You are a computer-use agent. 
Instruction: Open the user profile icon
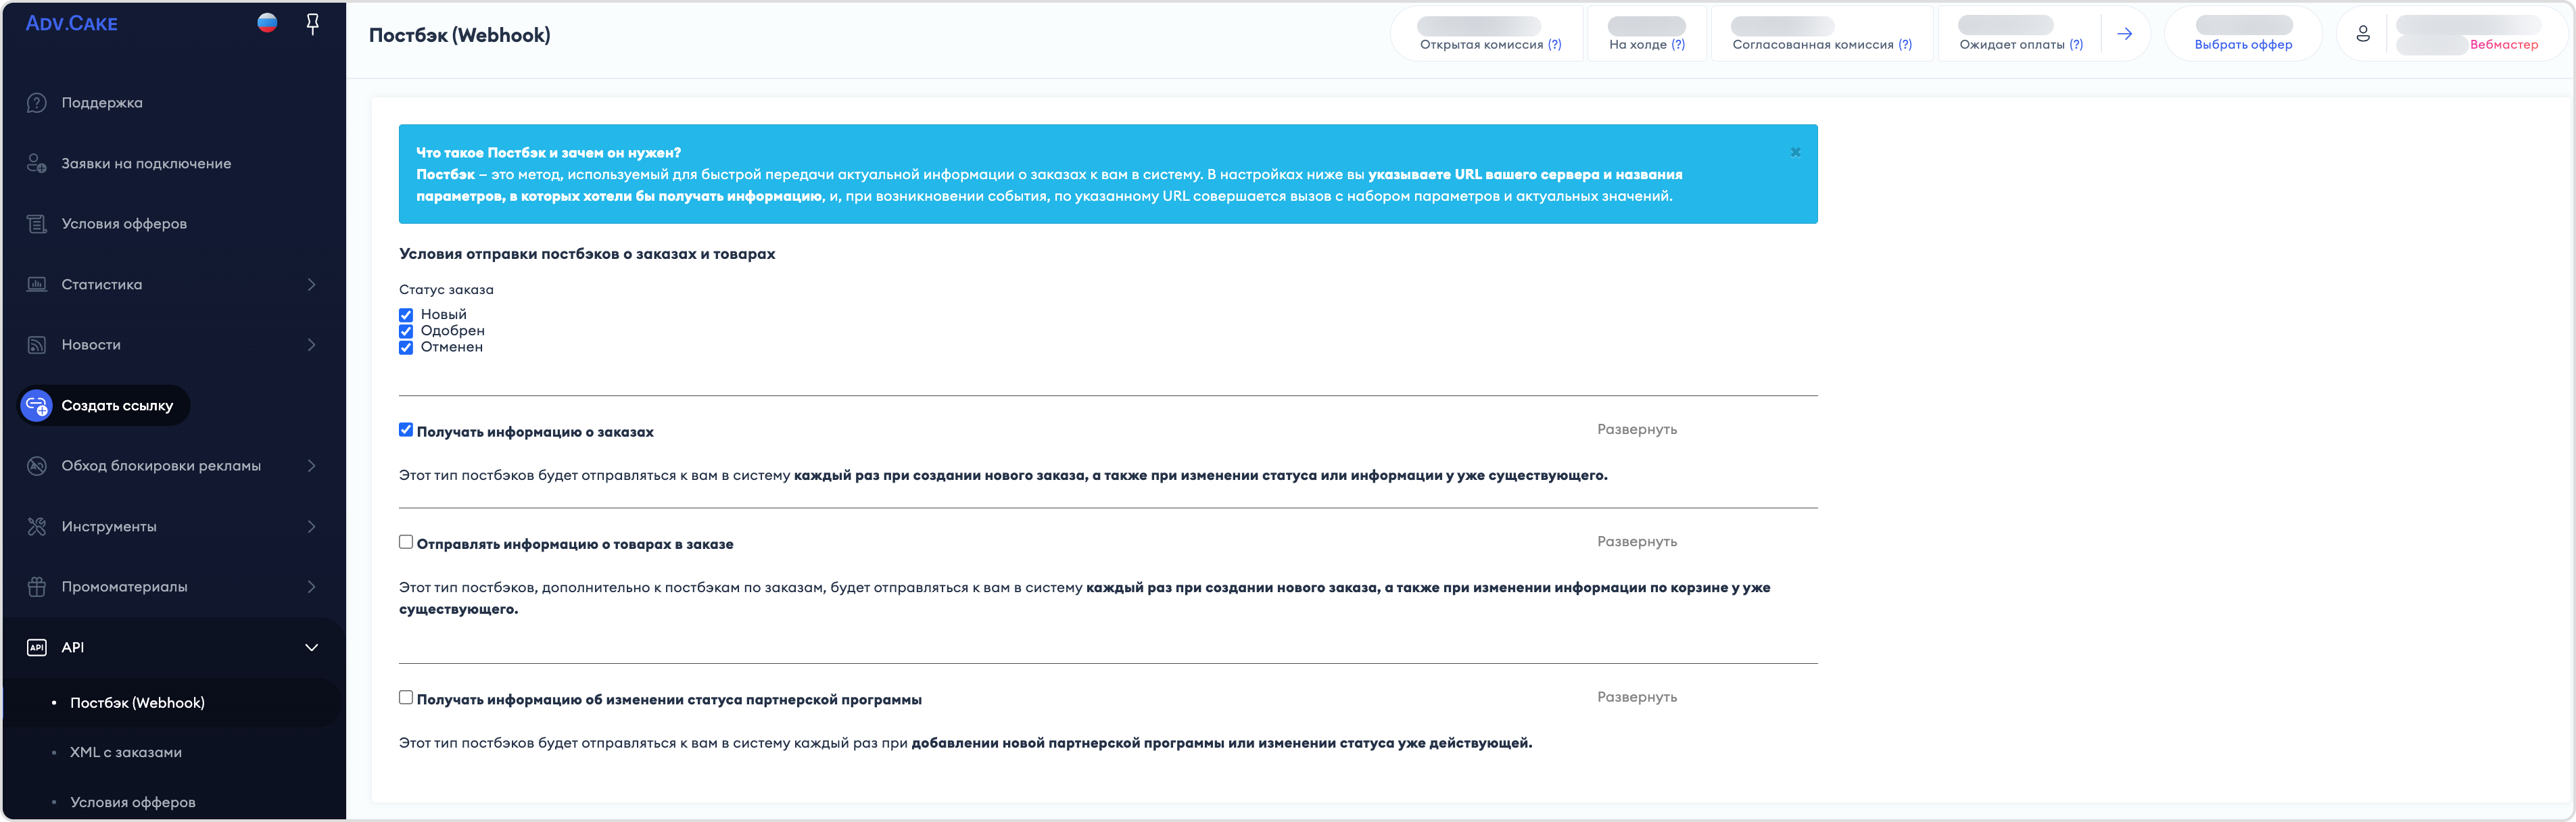point(2362,34)
